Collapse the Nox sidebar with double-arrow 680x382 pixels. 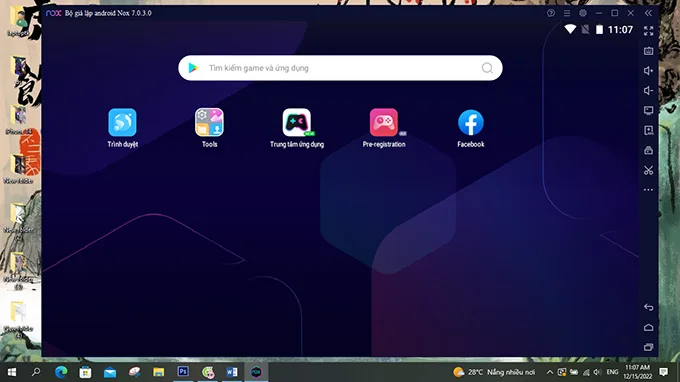[648, 13]
